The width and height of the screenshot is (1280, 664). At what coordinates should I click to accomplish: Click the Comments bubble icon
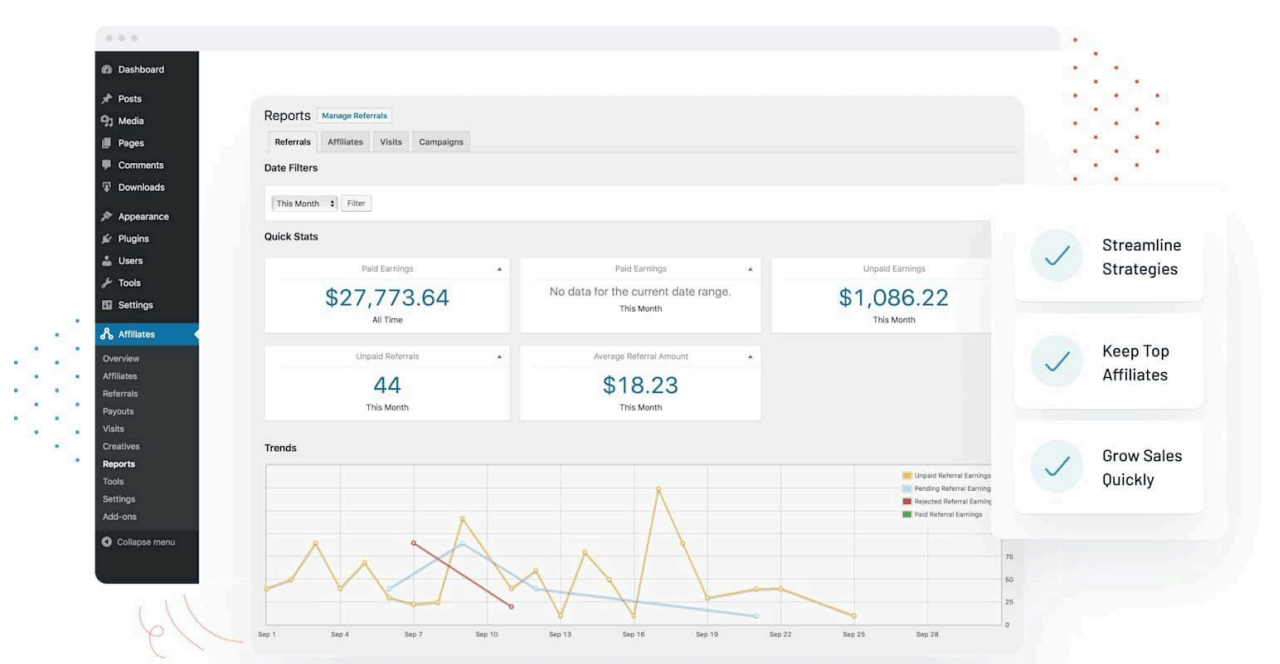tap(107, 165)
